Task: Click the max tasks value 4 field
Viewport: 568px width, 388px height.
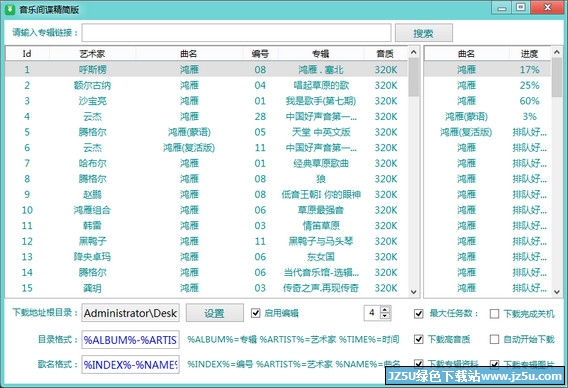Action: pos(372,313)
